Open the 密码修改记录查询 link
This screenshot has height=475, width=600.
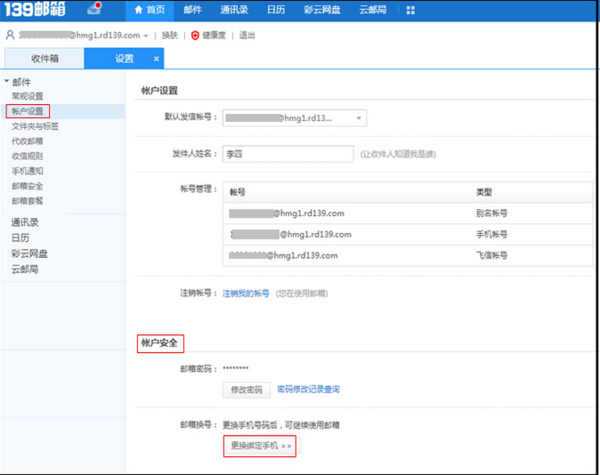click(x=308, y=390)
